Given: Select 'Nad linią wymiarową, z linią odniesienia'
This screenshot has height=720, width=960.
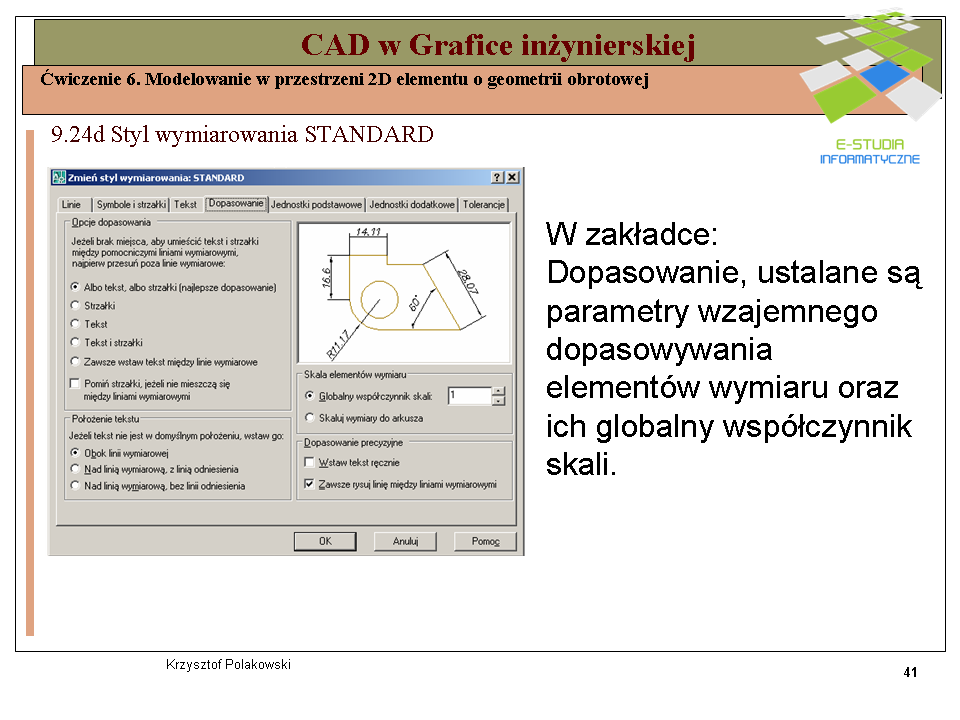Looking at the screenshot, I should (75, 469).
